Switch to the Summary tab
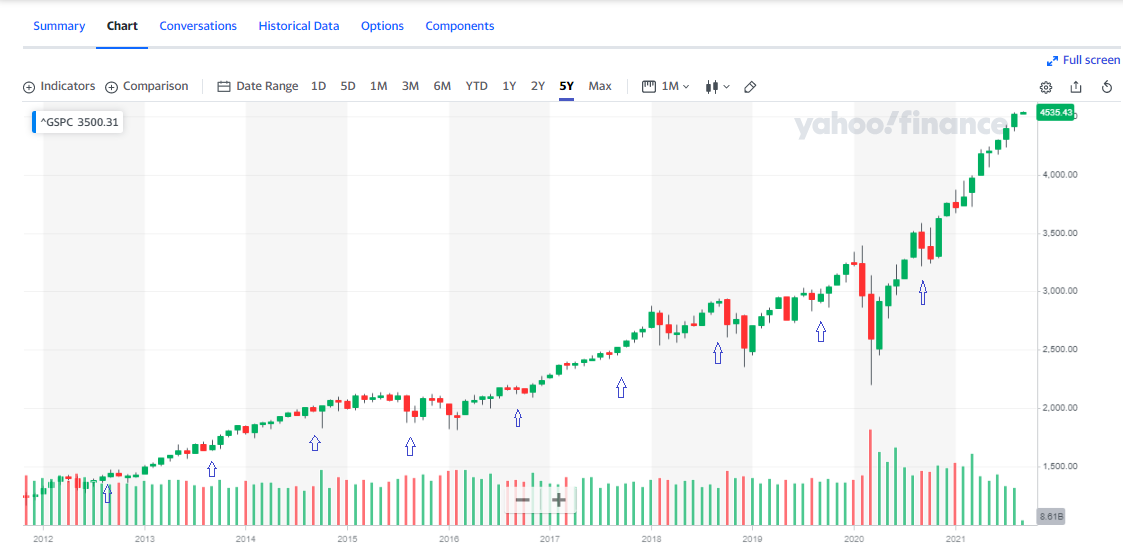 (59, 26)
